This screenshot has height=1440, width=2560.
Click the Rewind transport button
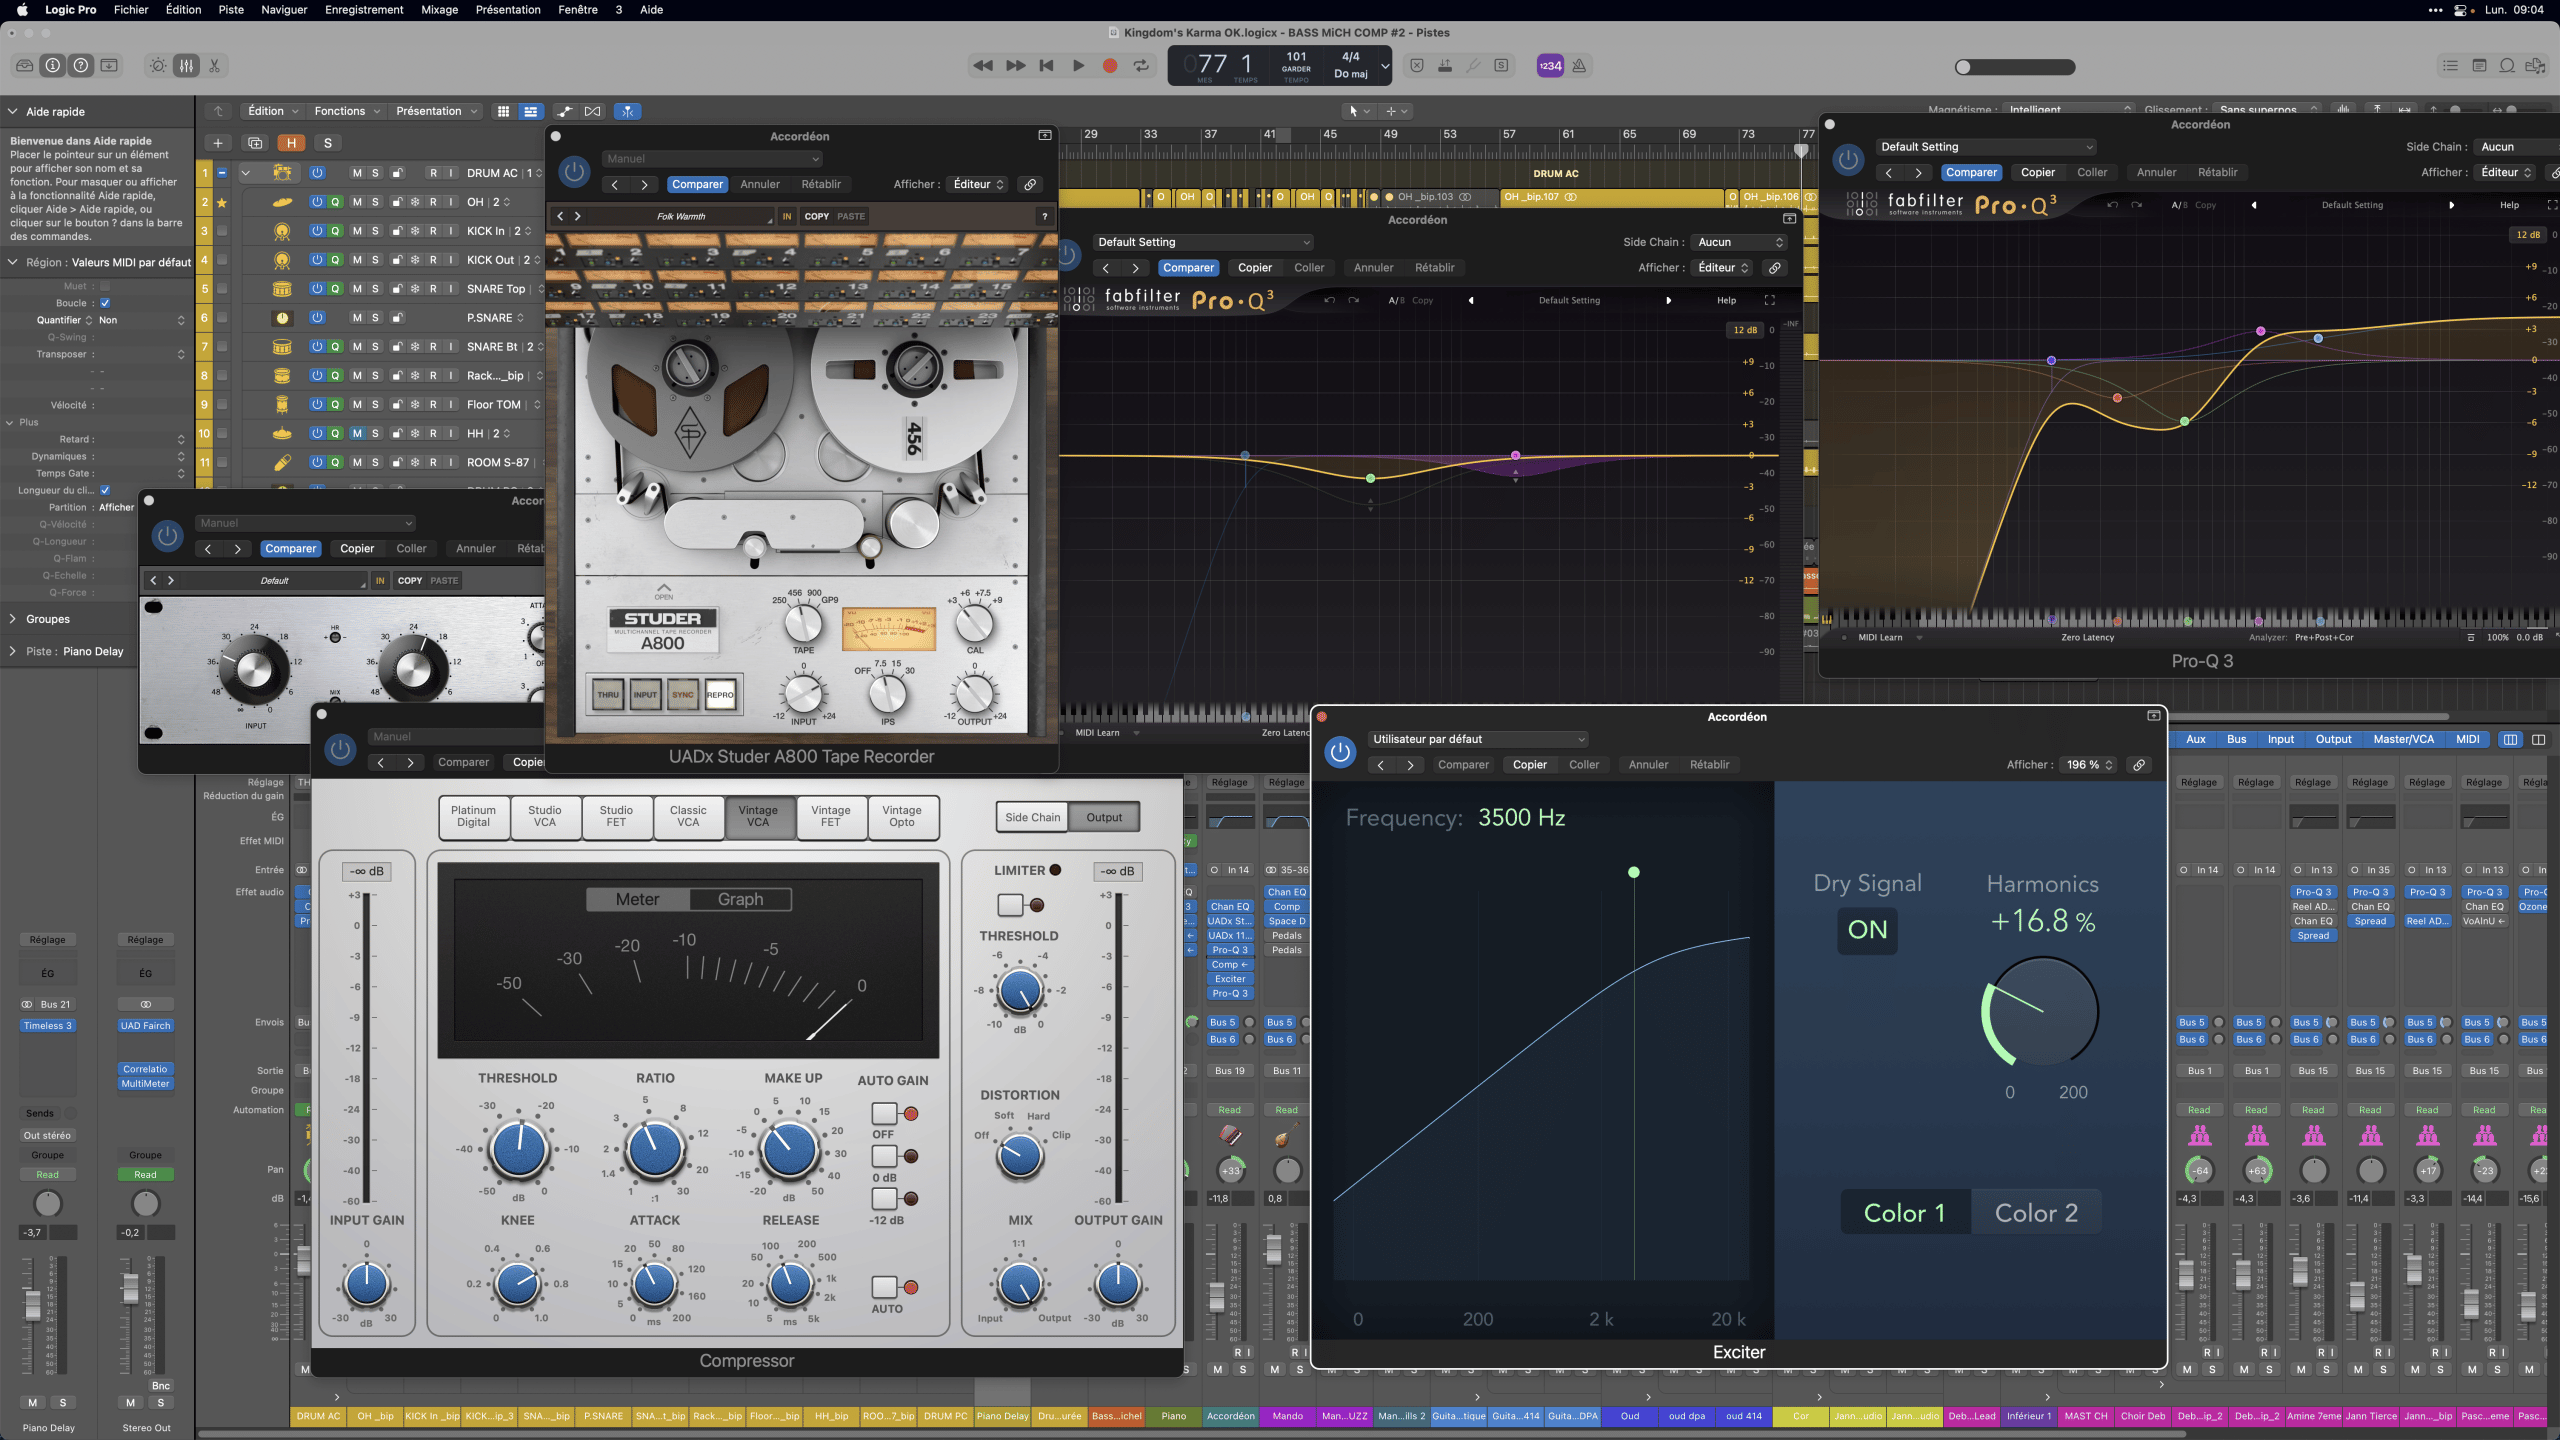click(x=983, y=66)
